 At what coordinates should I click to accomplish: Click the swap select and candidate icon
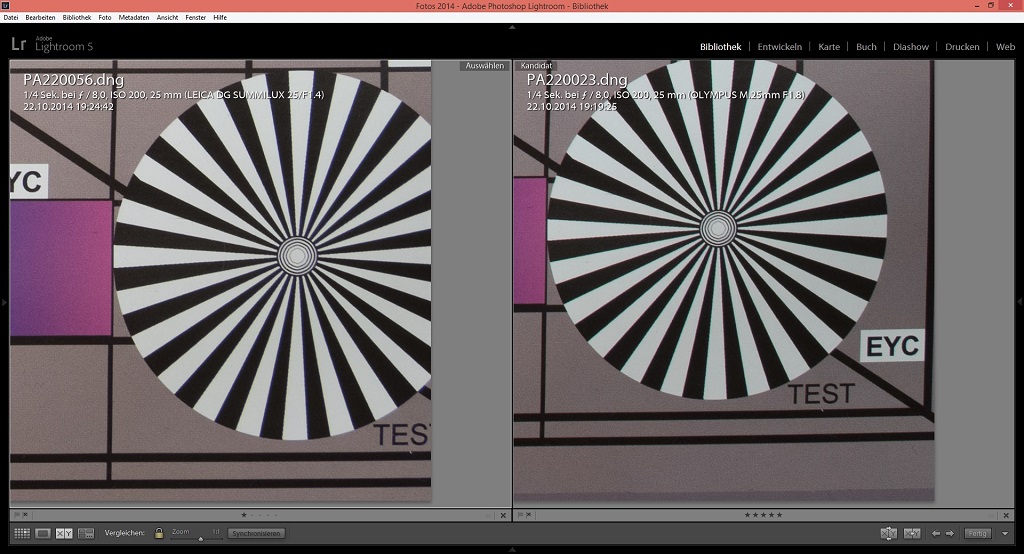[x=888, y=534]
